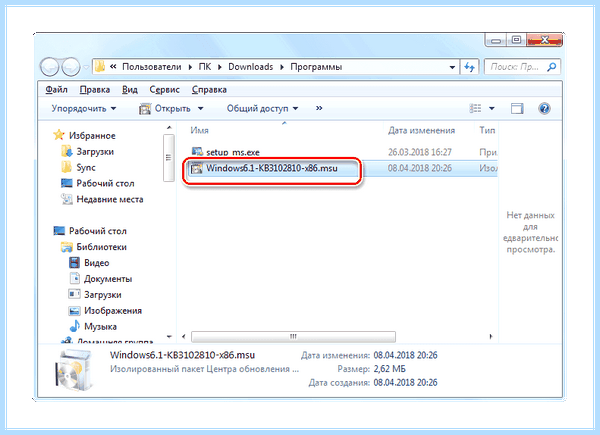600x435 pixels.
Task: Click the Музыка note icon
Action: 74,326
